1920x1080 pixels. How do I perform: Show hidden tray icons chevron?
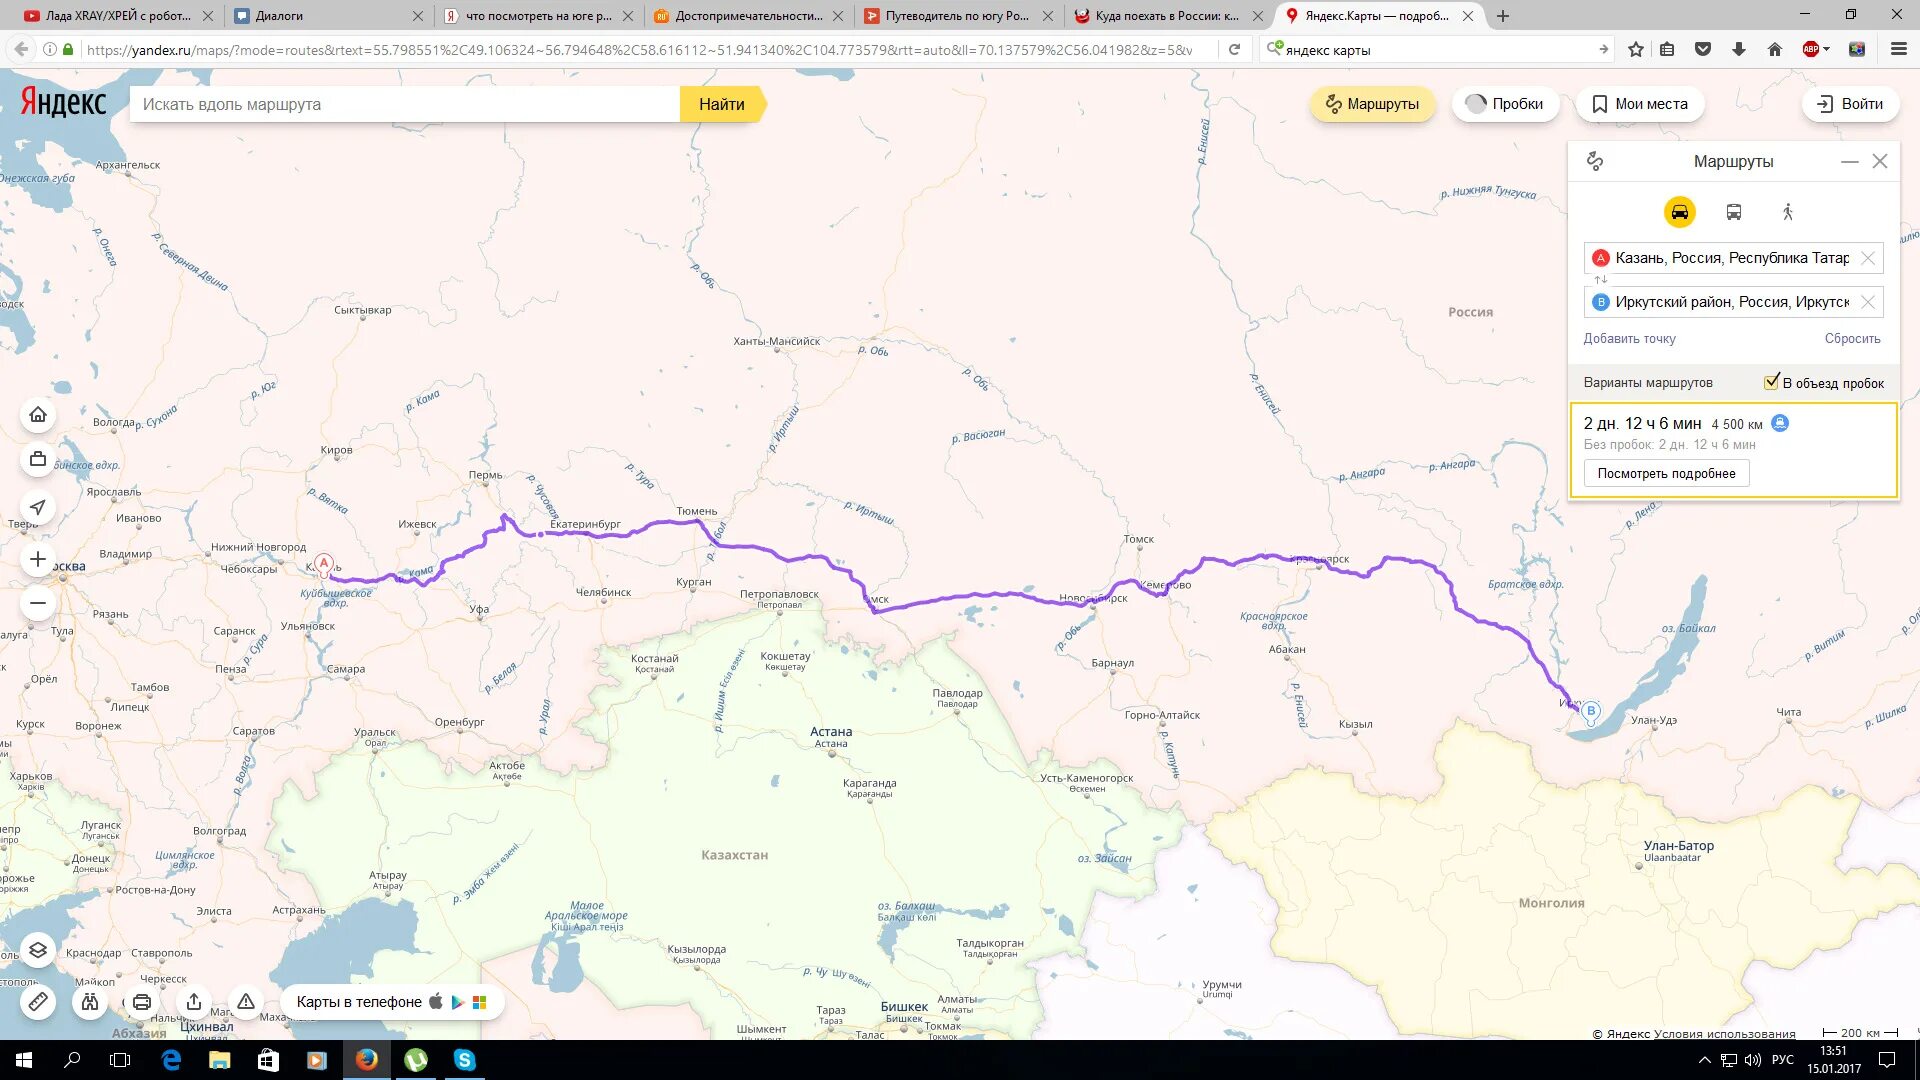(1705, 1060)
